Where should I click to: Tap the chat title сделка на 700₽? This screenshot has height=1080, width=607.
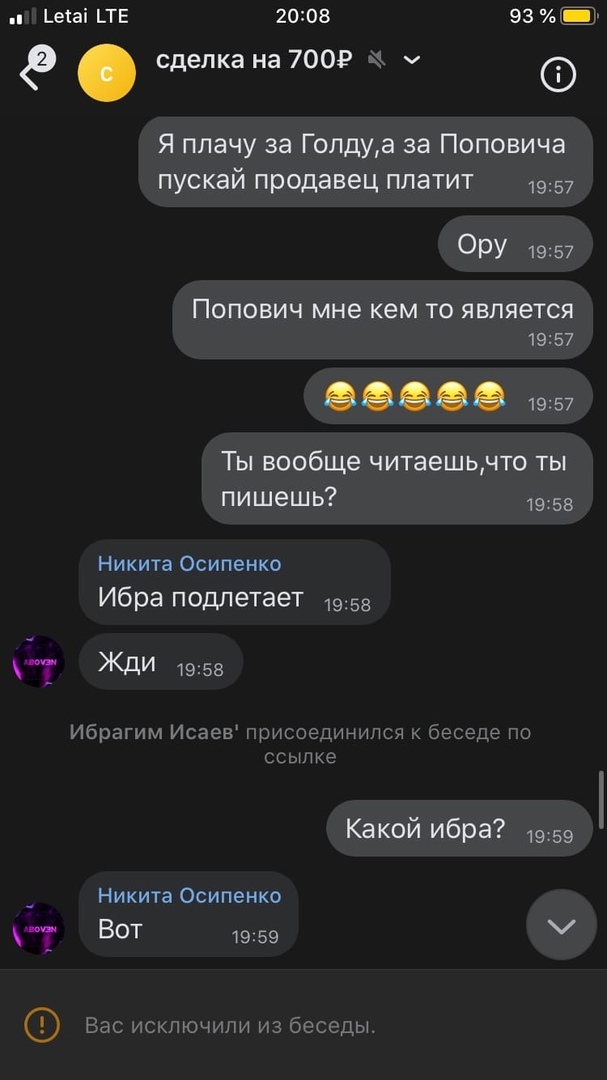pos(254,60)
